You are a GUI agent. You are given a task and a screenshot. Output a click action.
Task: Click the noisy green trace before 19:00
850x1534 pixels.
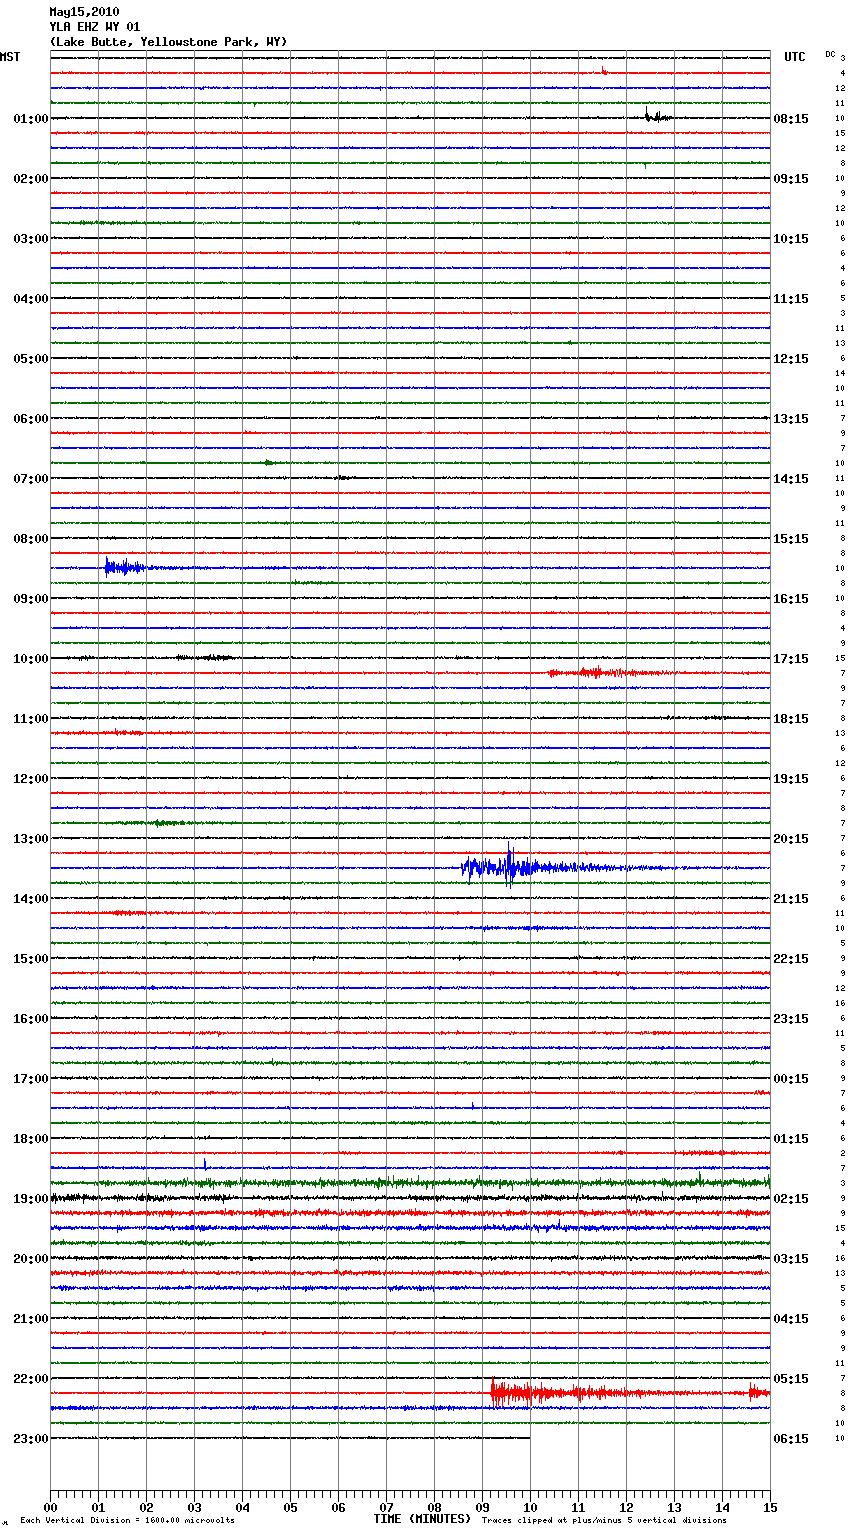[410, 1183]
